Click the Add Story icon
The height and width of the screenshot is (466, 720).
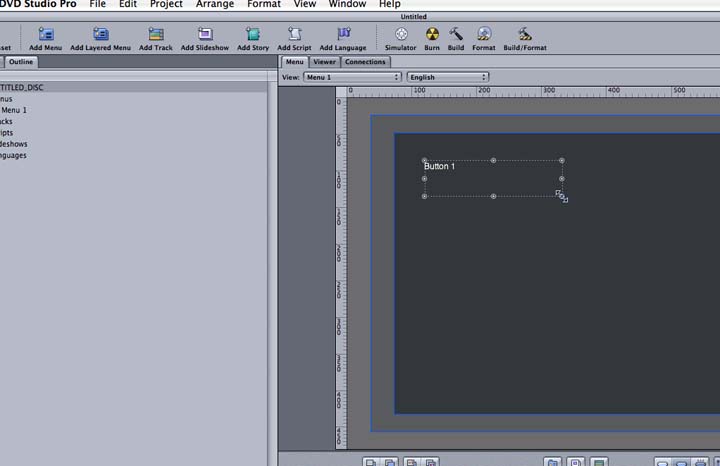(x=253, y=35)
